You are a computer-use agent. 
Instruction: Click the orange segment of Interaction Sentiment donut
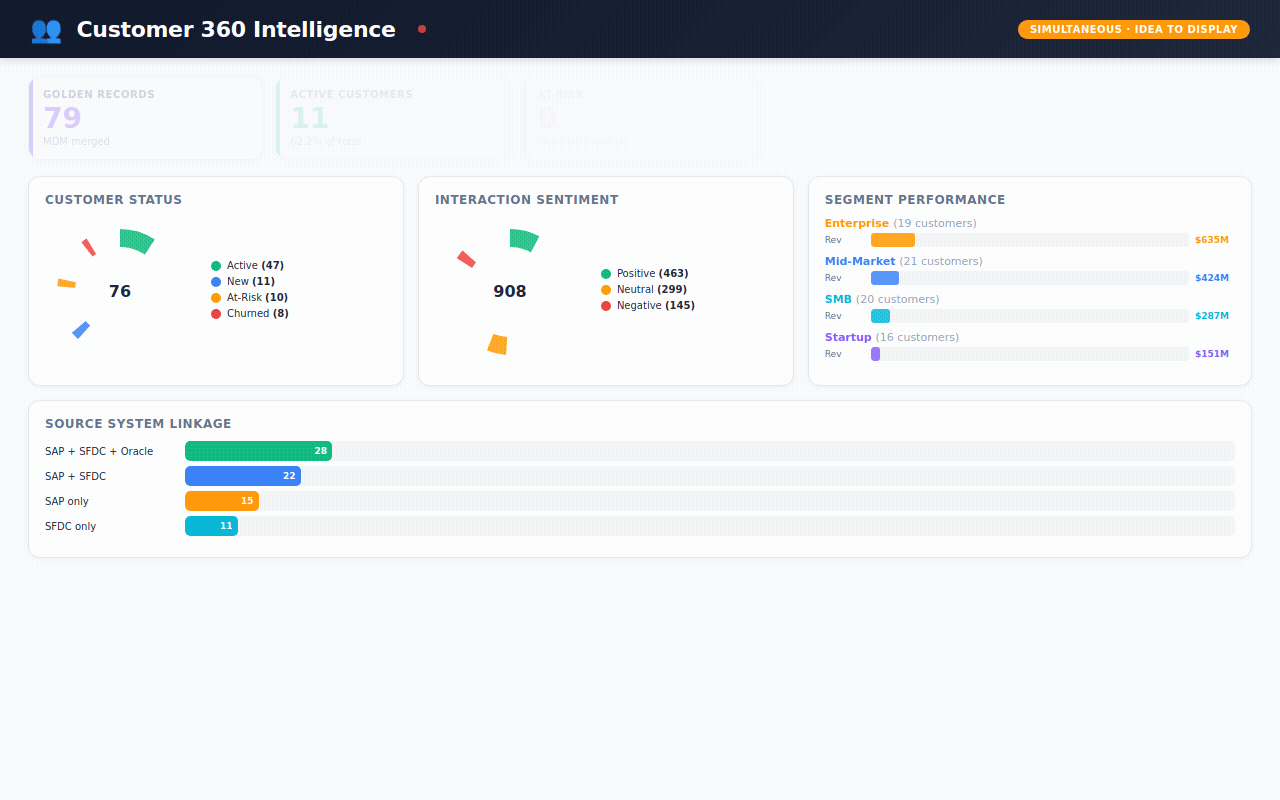click(x=498, y=344)
